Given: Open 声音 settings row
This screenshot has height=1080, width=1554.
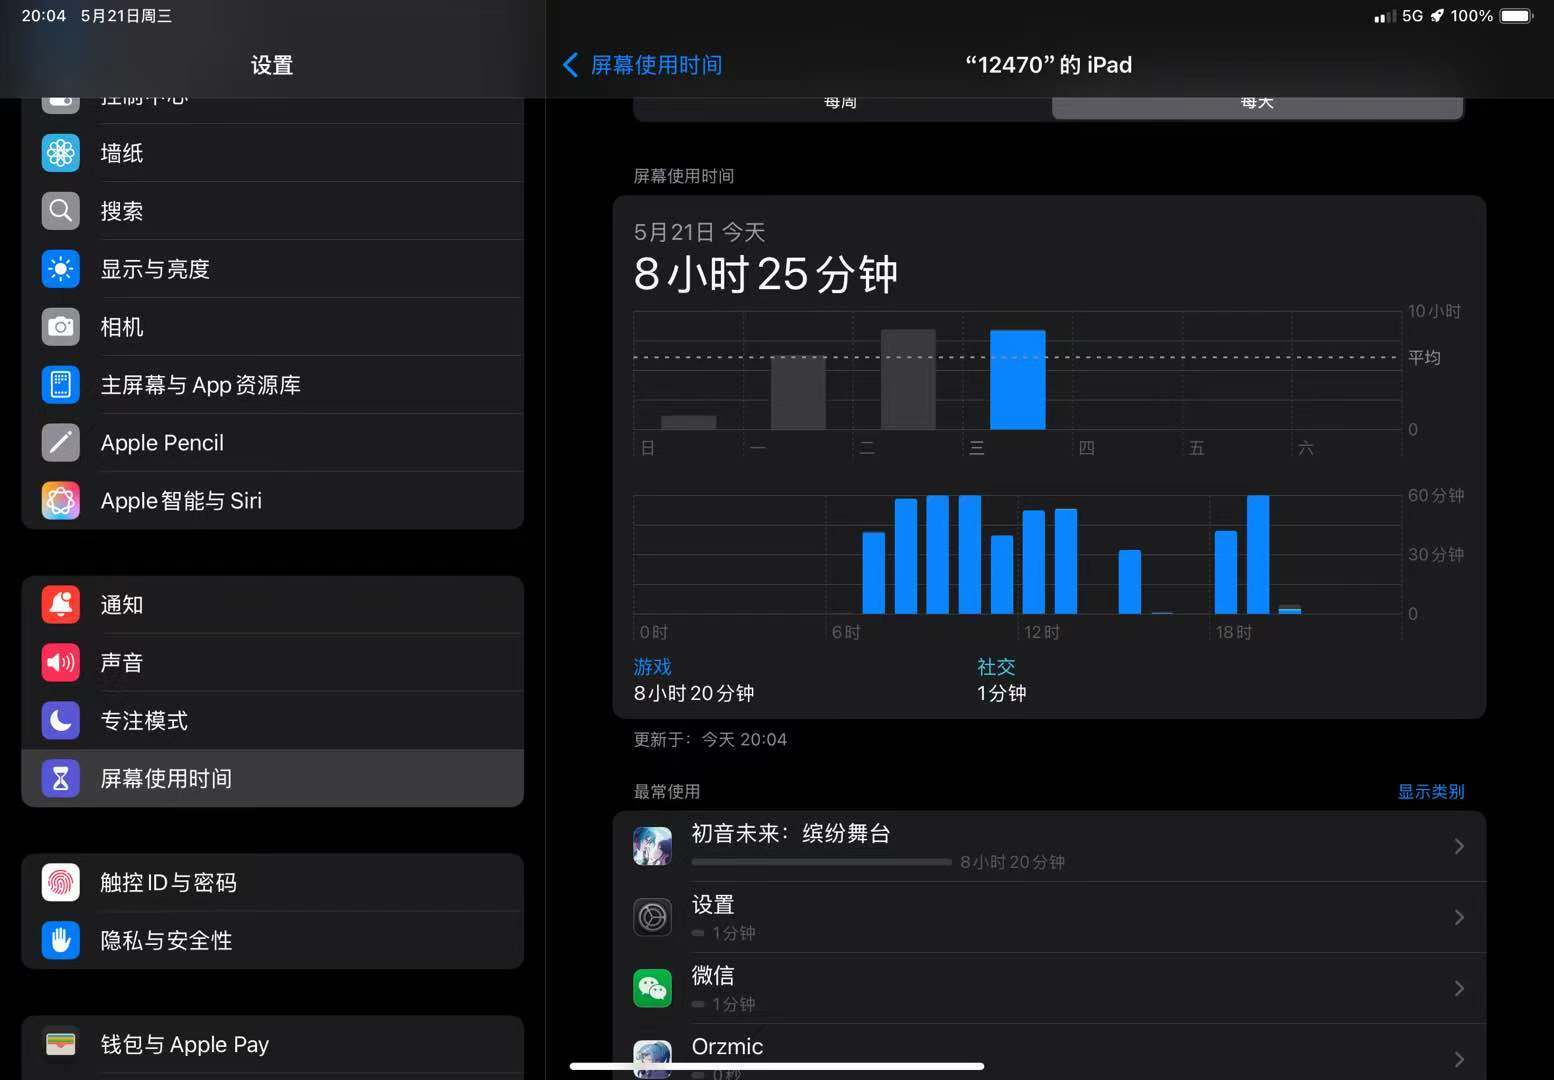Looking at the screenshot, I should [x=273, y=663].
